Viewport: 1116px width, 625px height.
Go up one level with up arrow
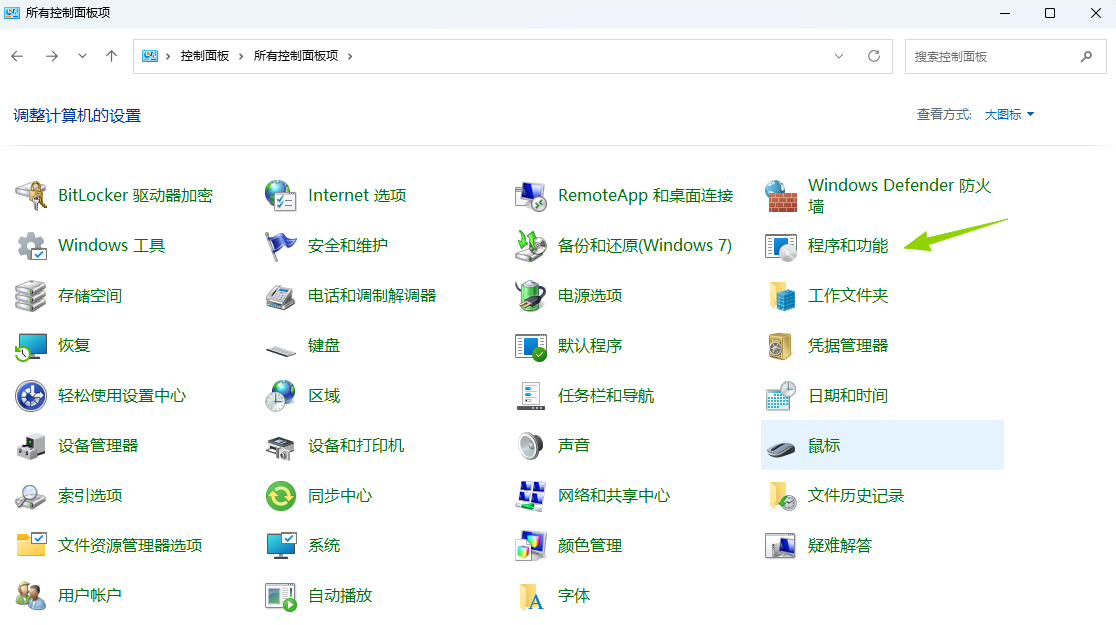tap(112, 56)
